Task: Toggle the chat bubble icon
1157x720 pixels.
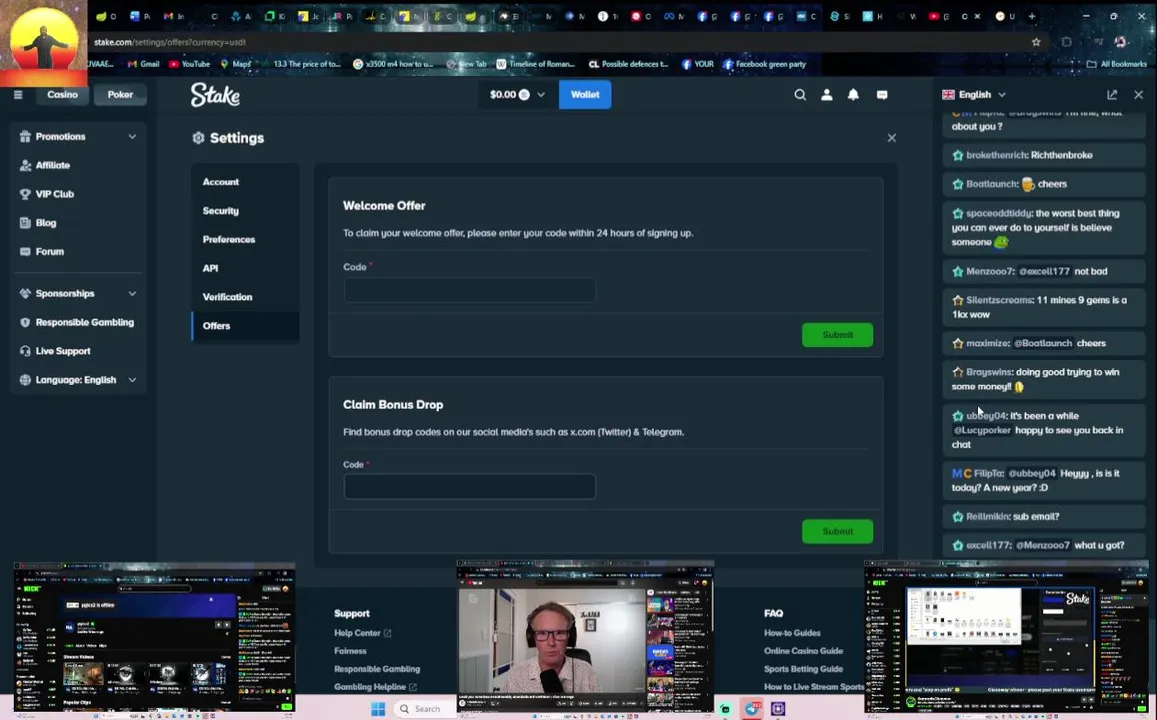Action: point(882,94)
